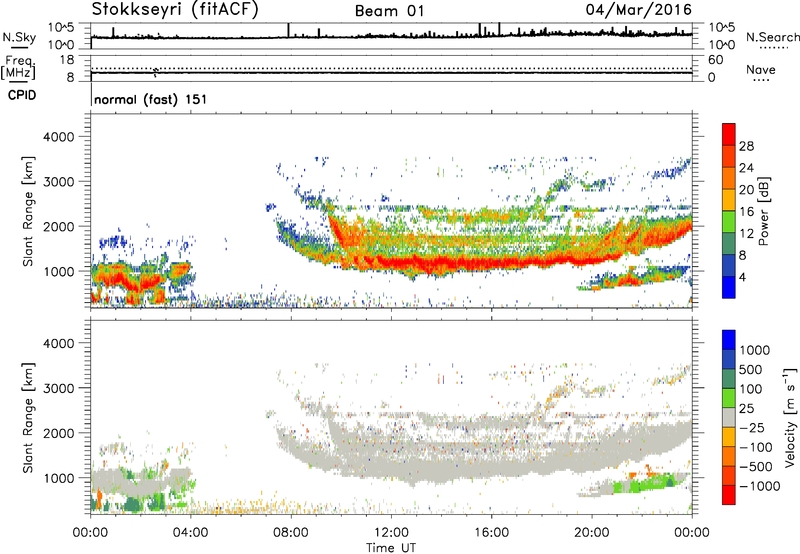Click the "Slant Range [km]" label of the Velocity panel
800x554 pixels.
point(28,417)
